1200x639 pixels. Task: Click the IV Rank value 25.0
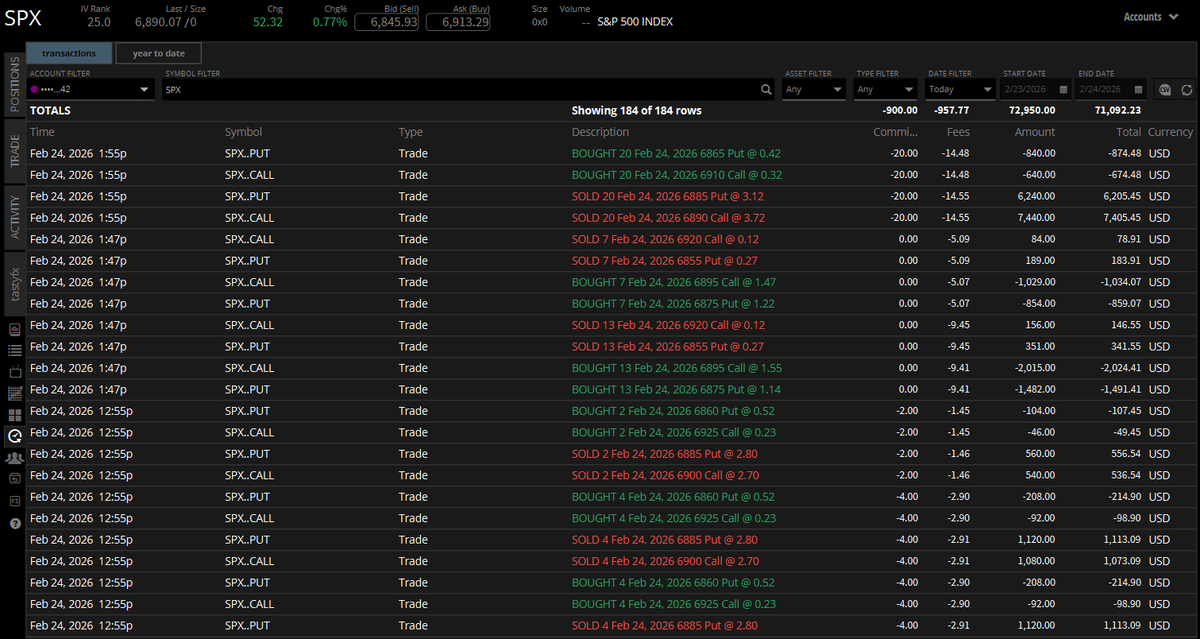98,21
